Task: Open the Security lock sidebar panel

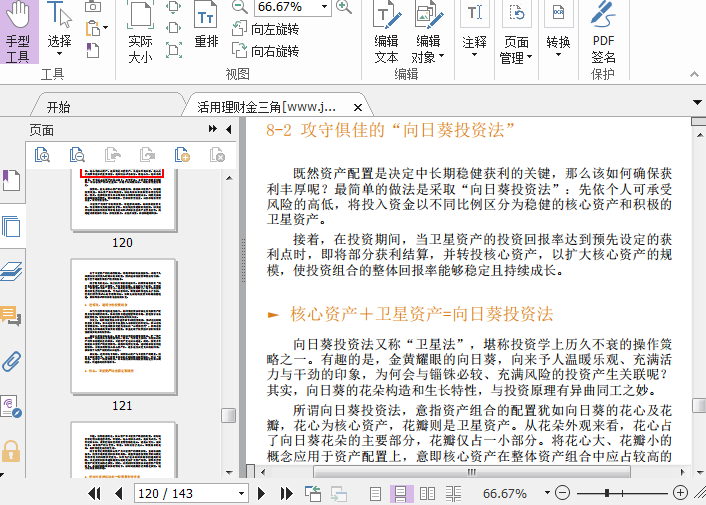Action: [11, 451]
